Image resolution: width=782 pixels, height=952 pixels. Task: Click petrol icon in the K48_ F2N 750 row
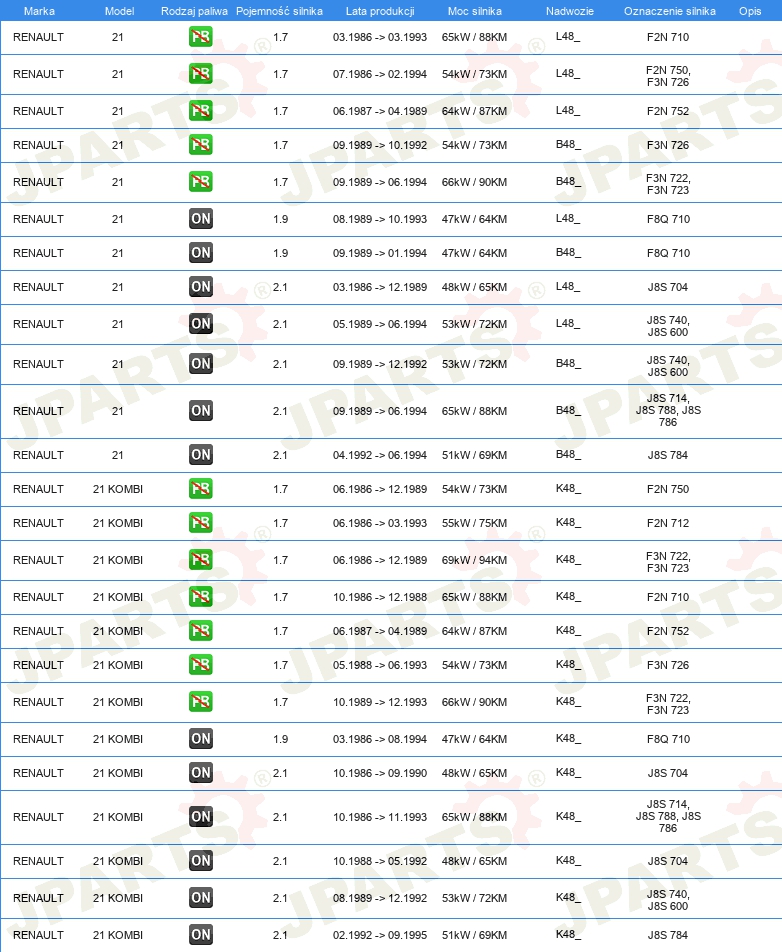(200, 489)
